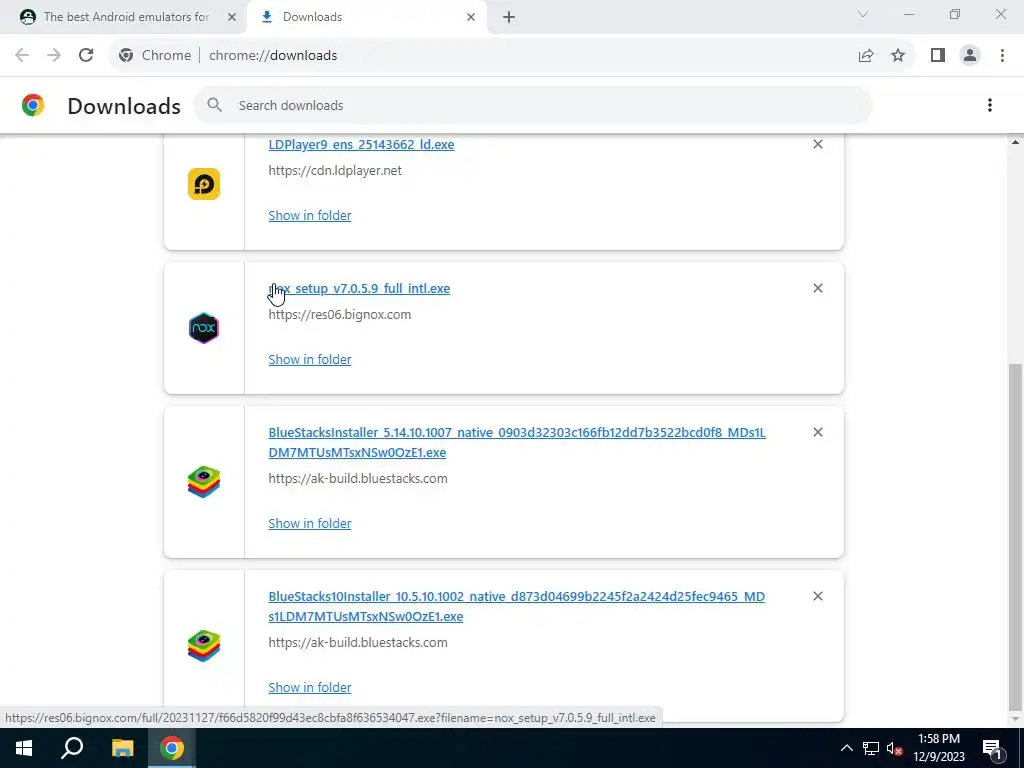Focus the Search downloads field

[533, 105]
